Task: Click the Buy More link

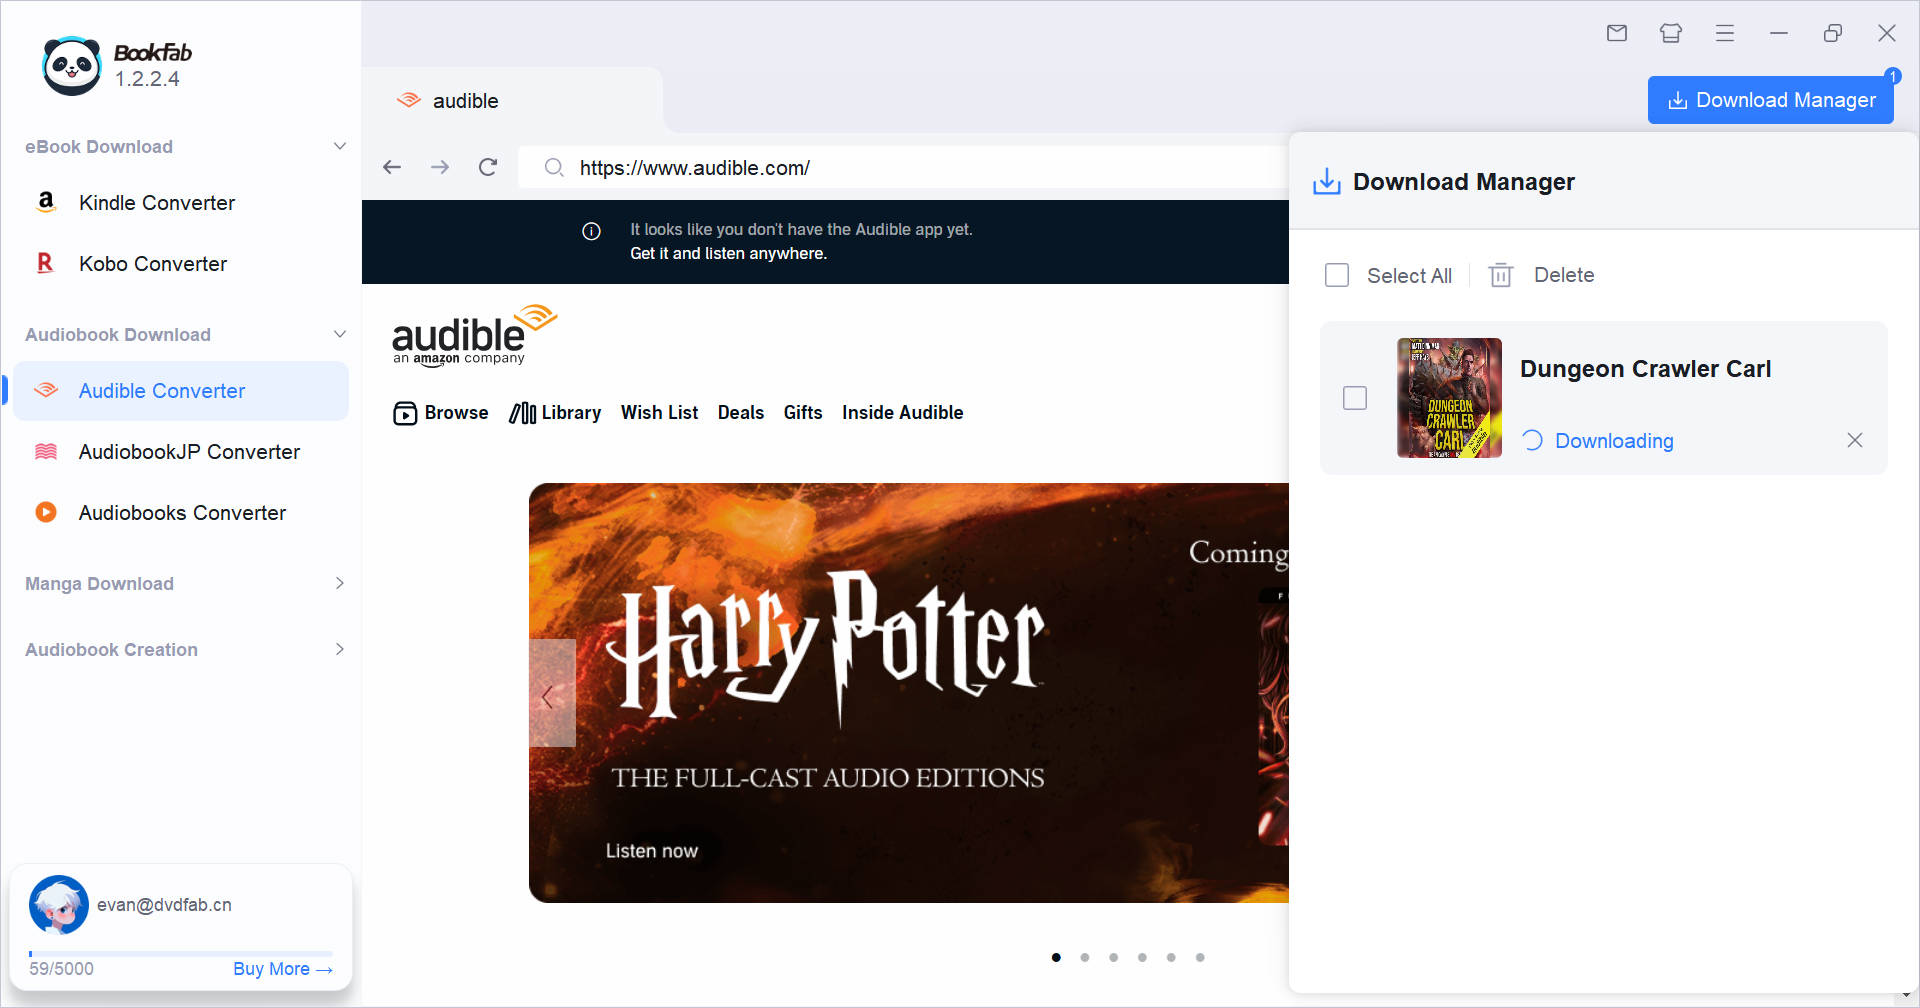Action: [282, 969]
